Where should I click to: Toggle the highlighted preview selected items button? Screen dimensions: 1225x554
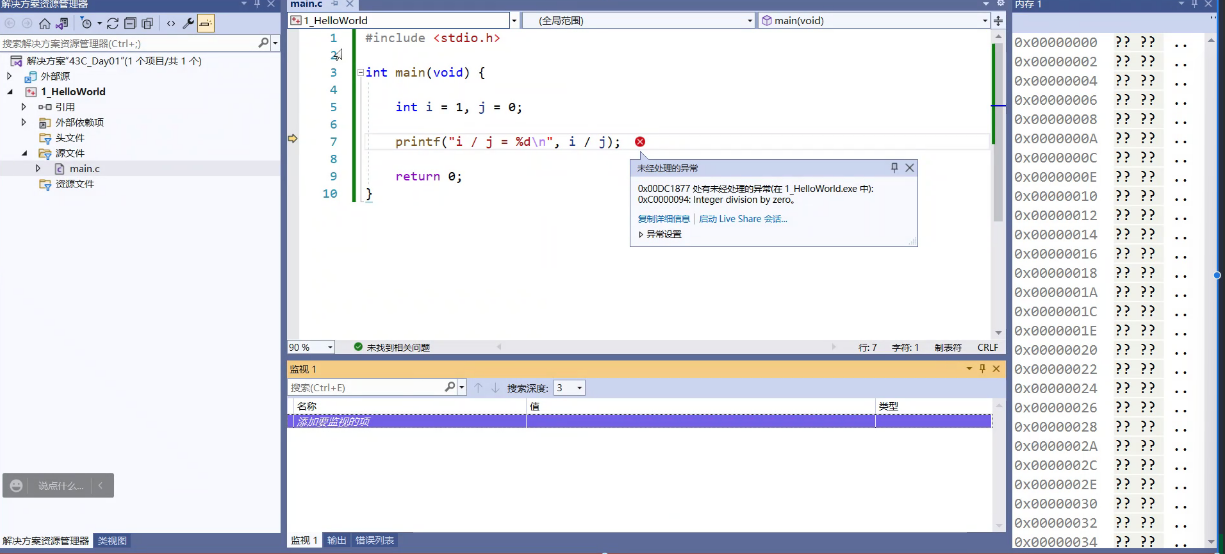[206, 23]
